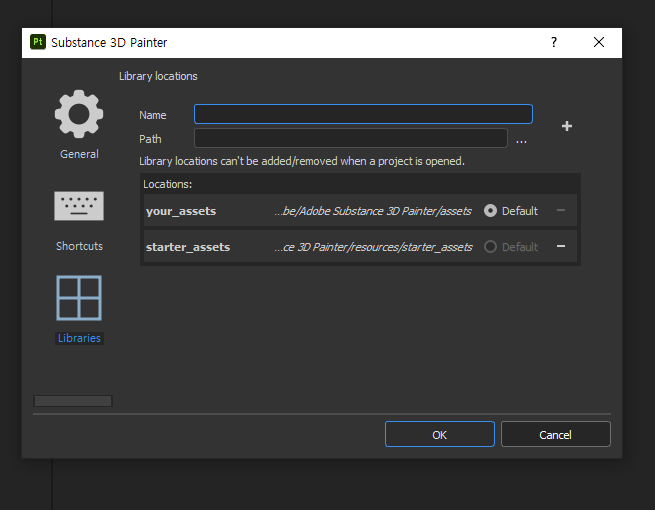Viewport: 655px width, 510px height.
Task: Click the Cancel button
Action: (555, 434)
